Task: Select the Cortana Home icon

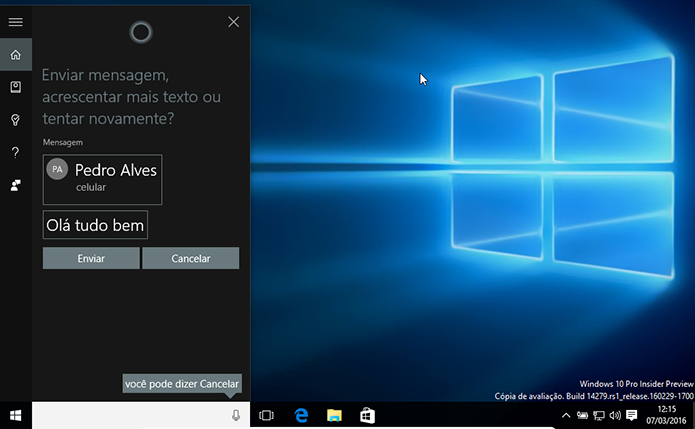Action: [16, 55]
